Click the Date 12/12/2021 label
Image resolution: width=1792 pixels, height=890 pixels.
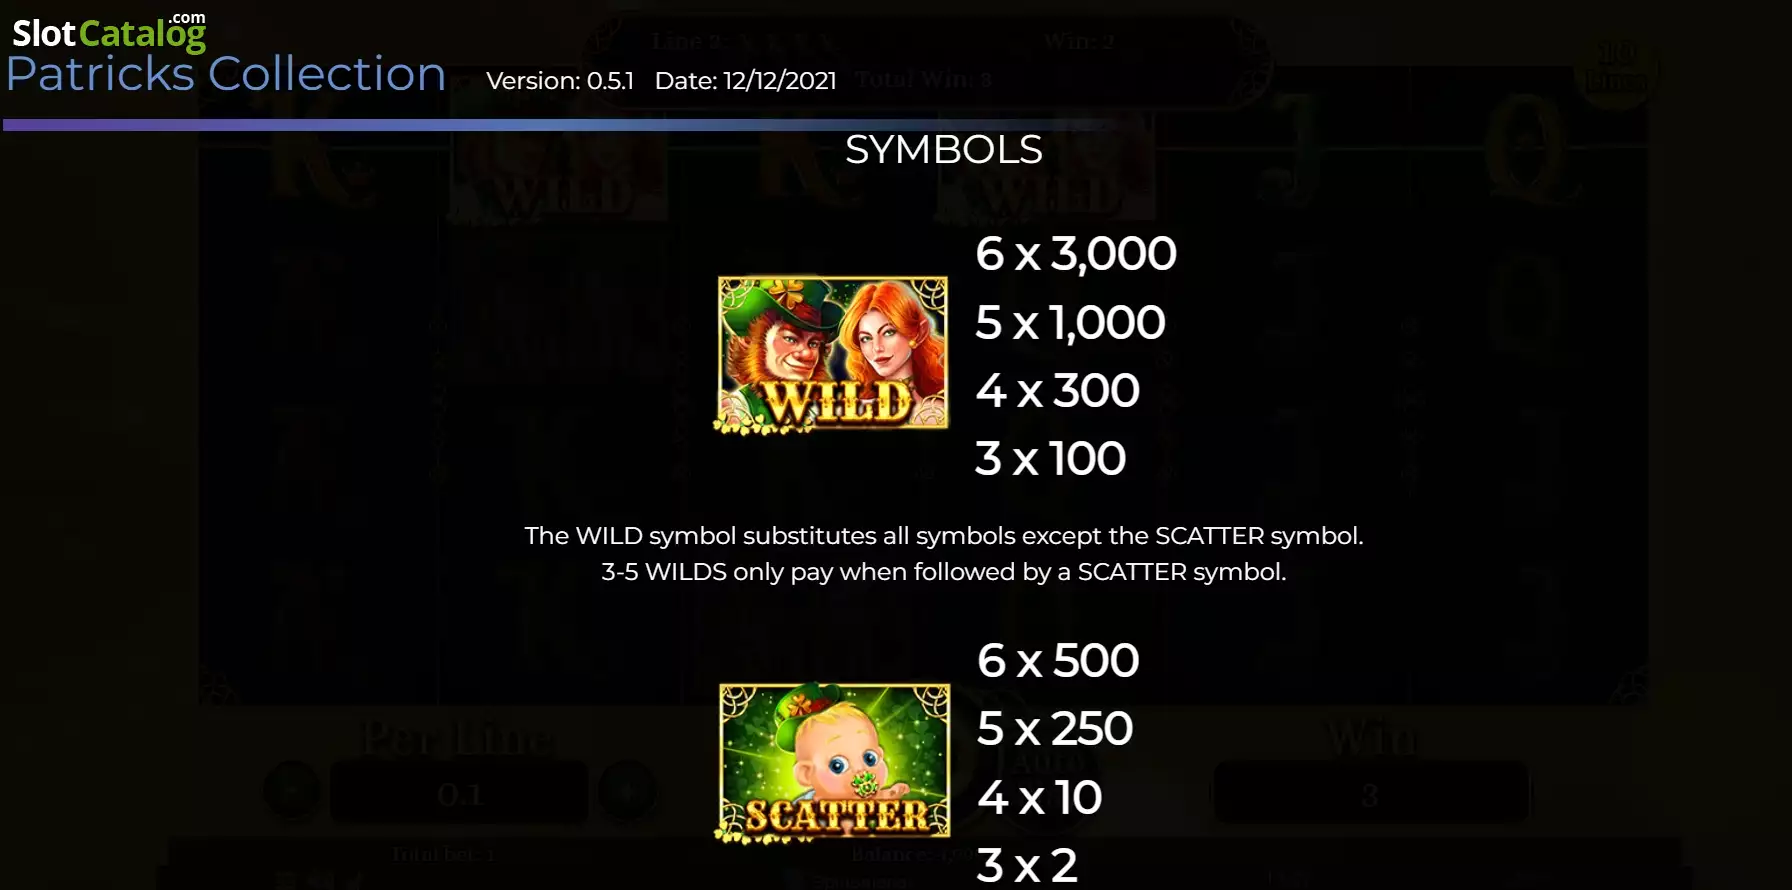(x=745, y=81)
